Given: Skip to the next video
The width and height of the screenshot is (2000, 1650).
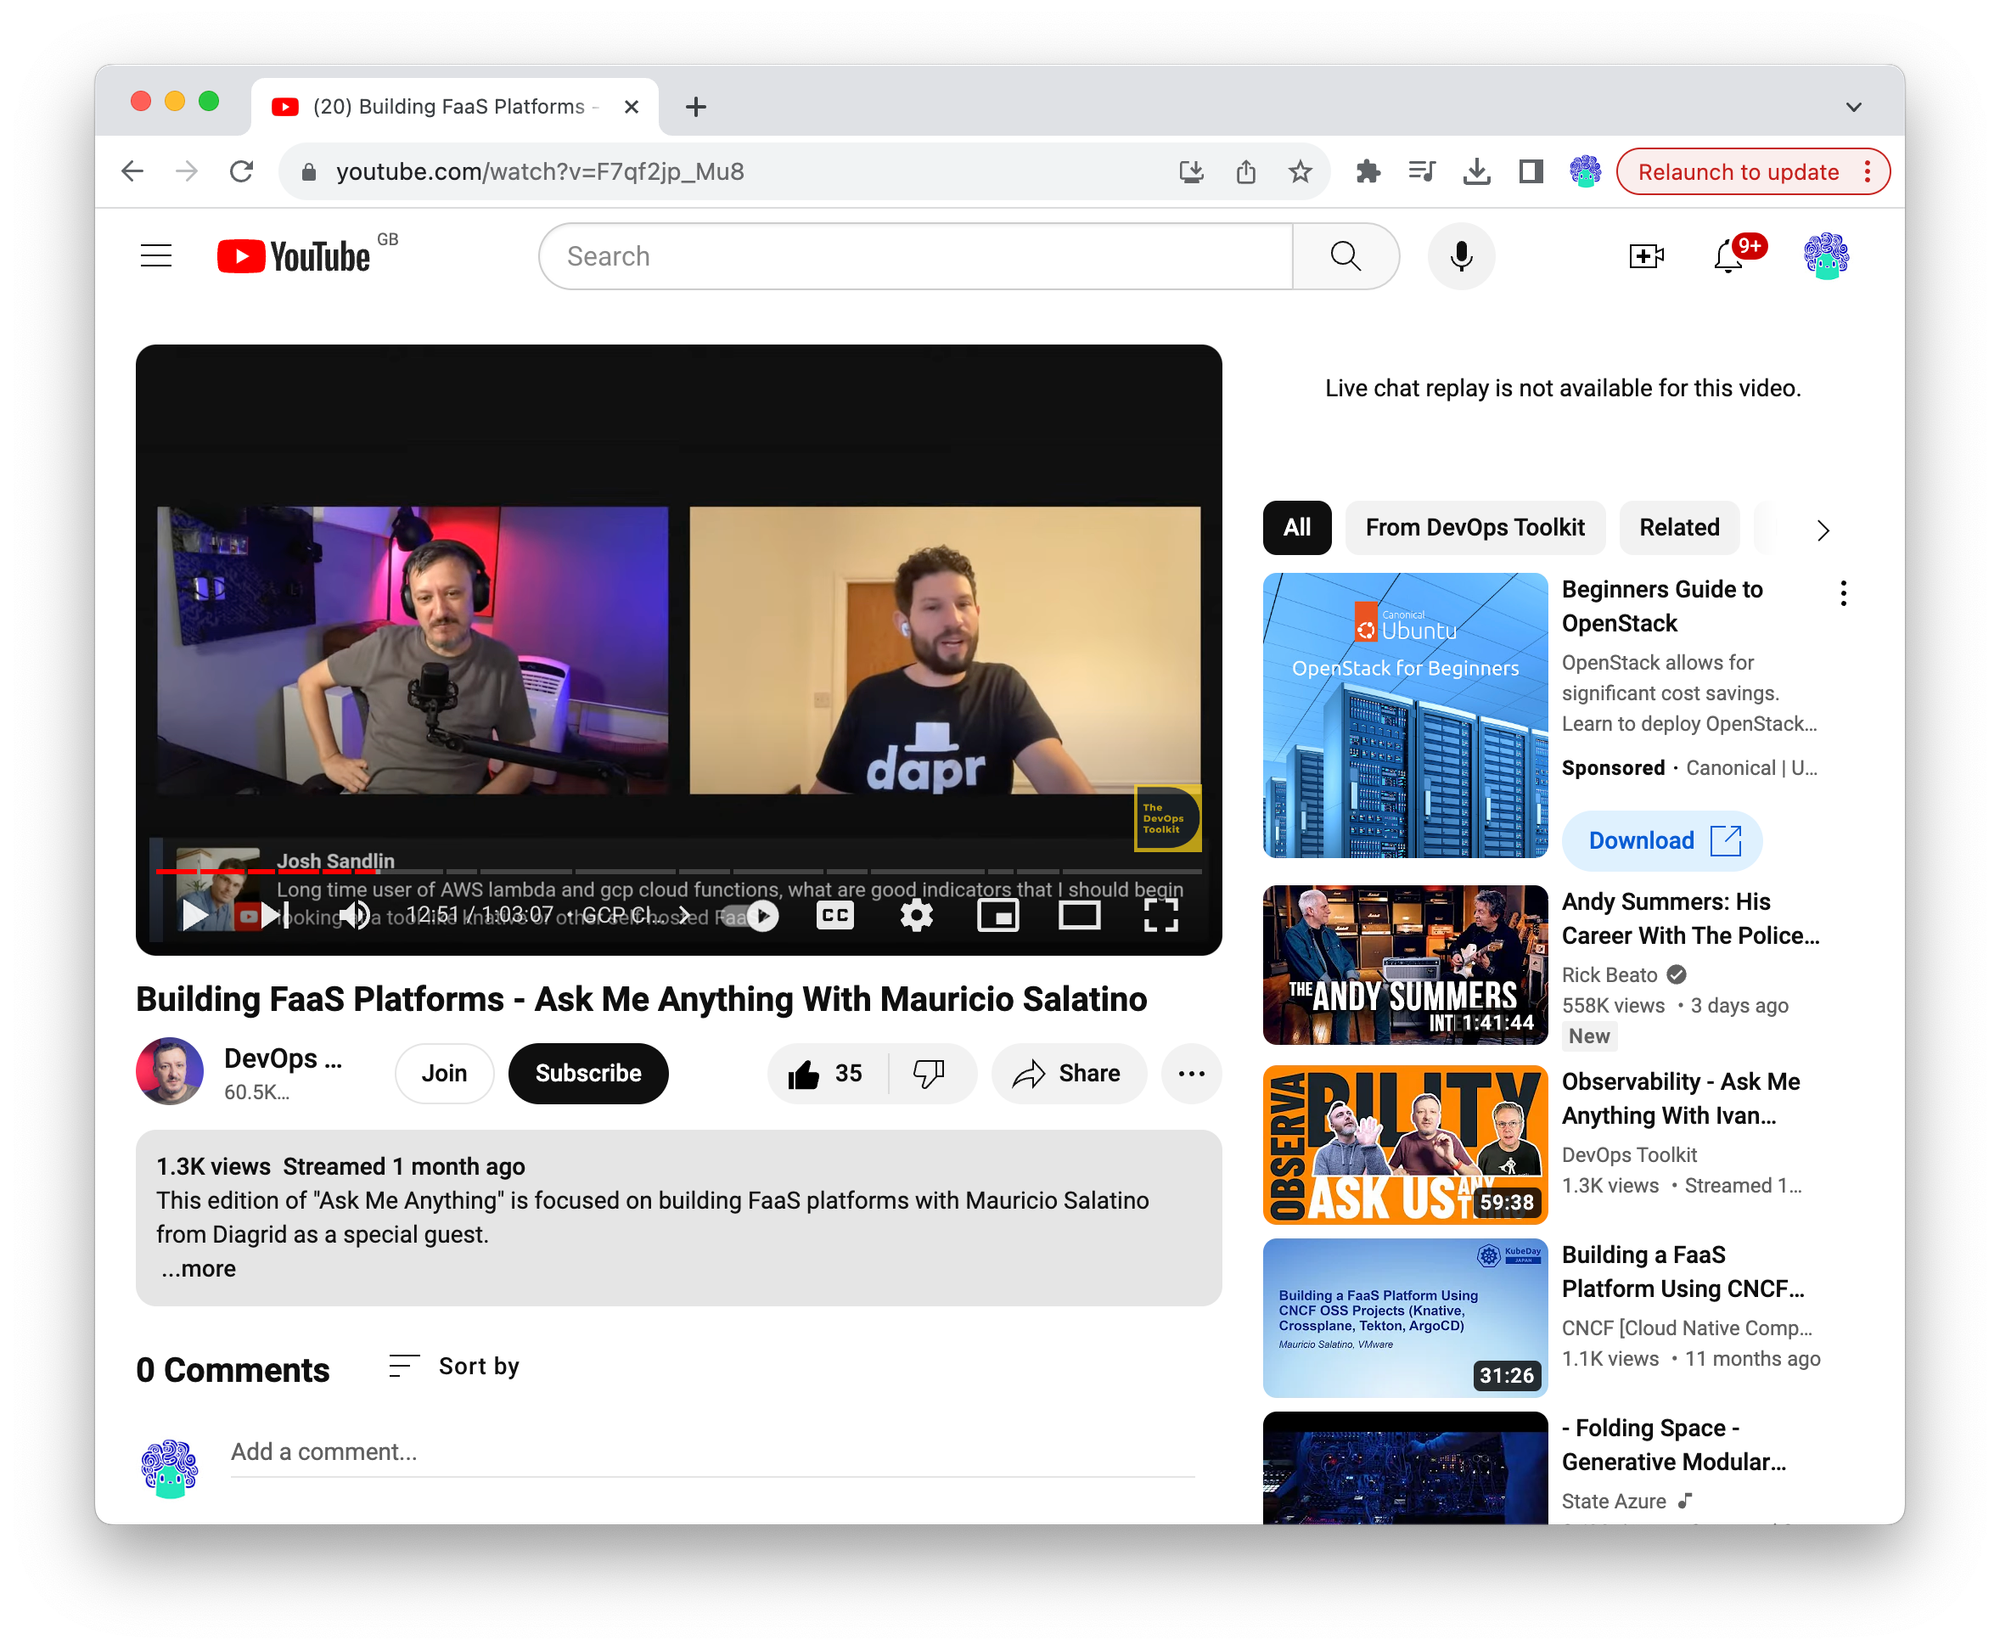Looking at the screenshot, I should coord(275,915).
